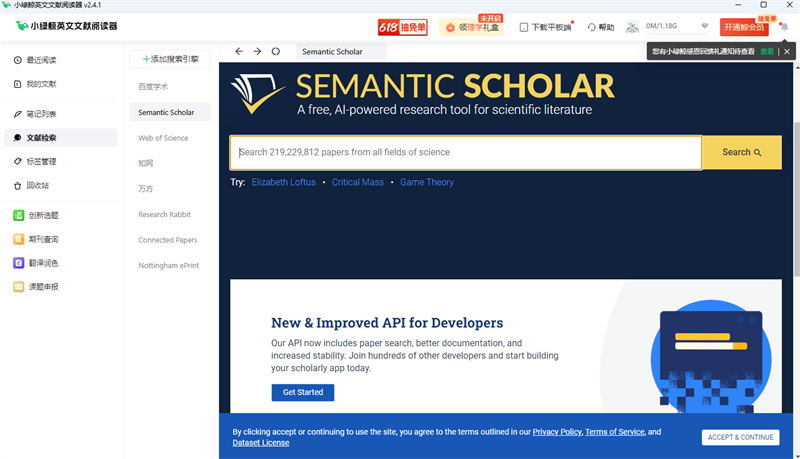
Task: Go back with the left arrow icon
Action: [x=239, y=52]
